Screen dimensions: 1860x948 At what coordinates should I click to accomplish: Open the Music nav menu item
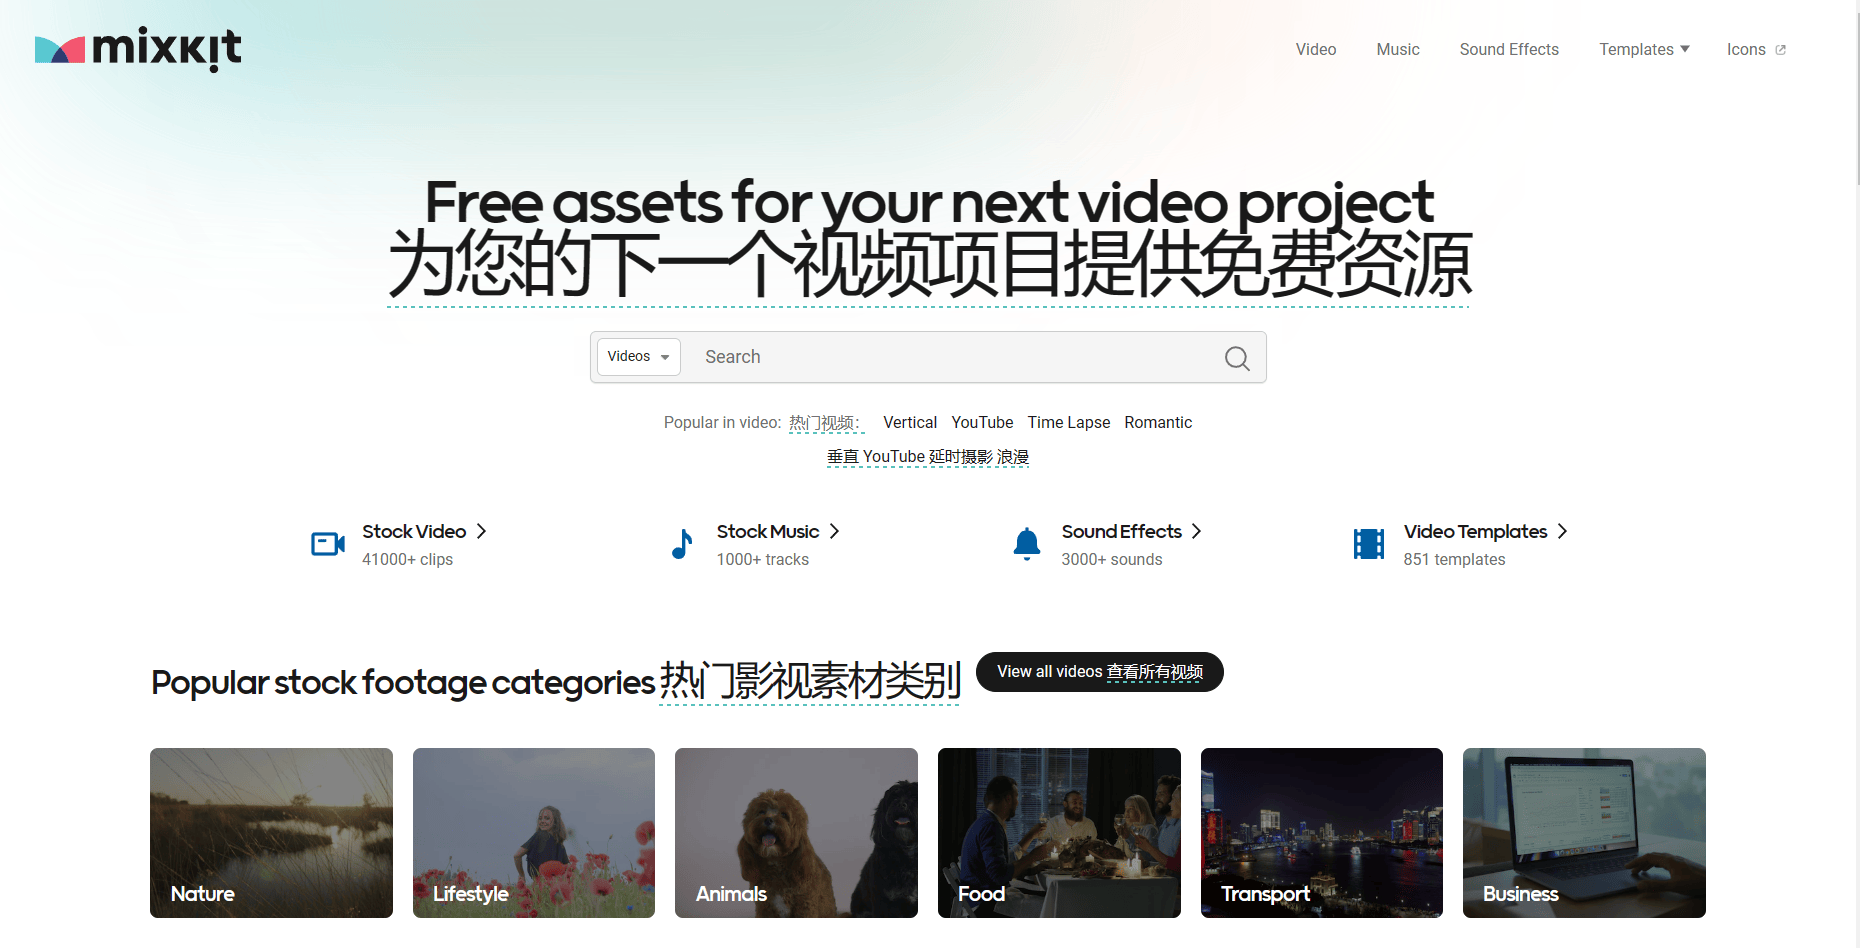pyautogui.click(x=1397, y=50)
